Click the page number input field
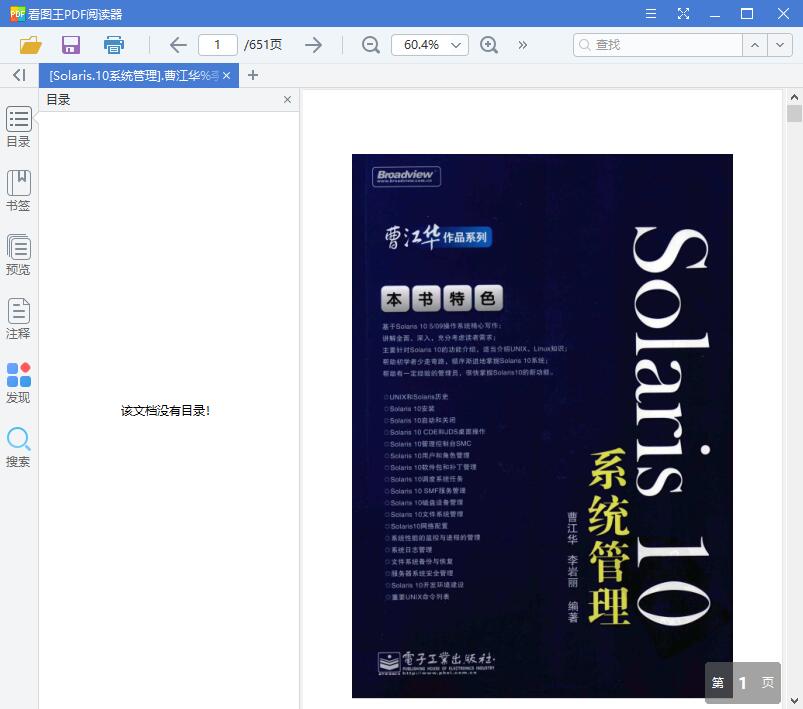The image size is (803, 709). pyautogui.click(x=218, y=45)
